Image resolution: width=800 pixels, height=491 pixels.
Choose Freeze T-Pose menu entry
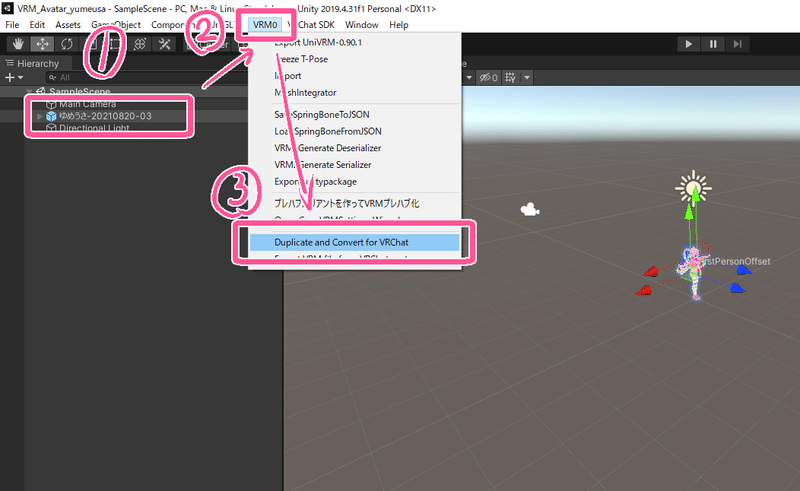(355, 59)
